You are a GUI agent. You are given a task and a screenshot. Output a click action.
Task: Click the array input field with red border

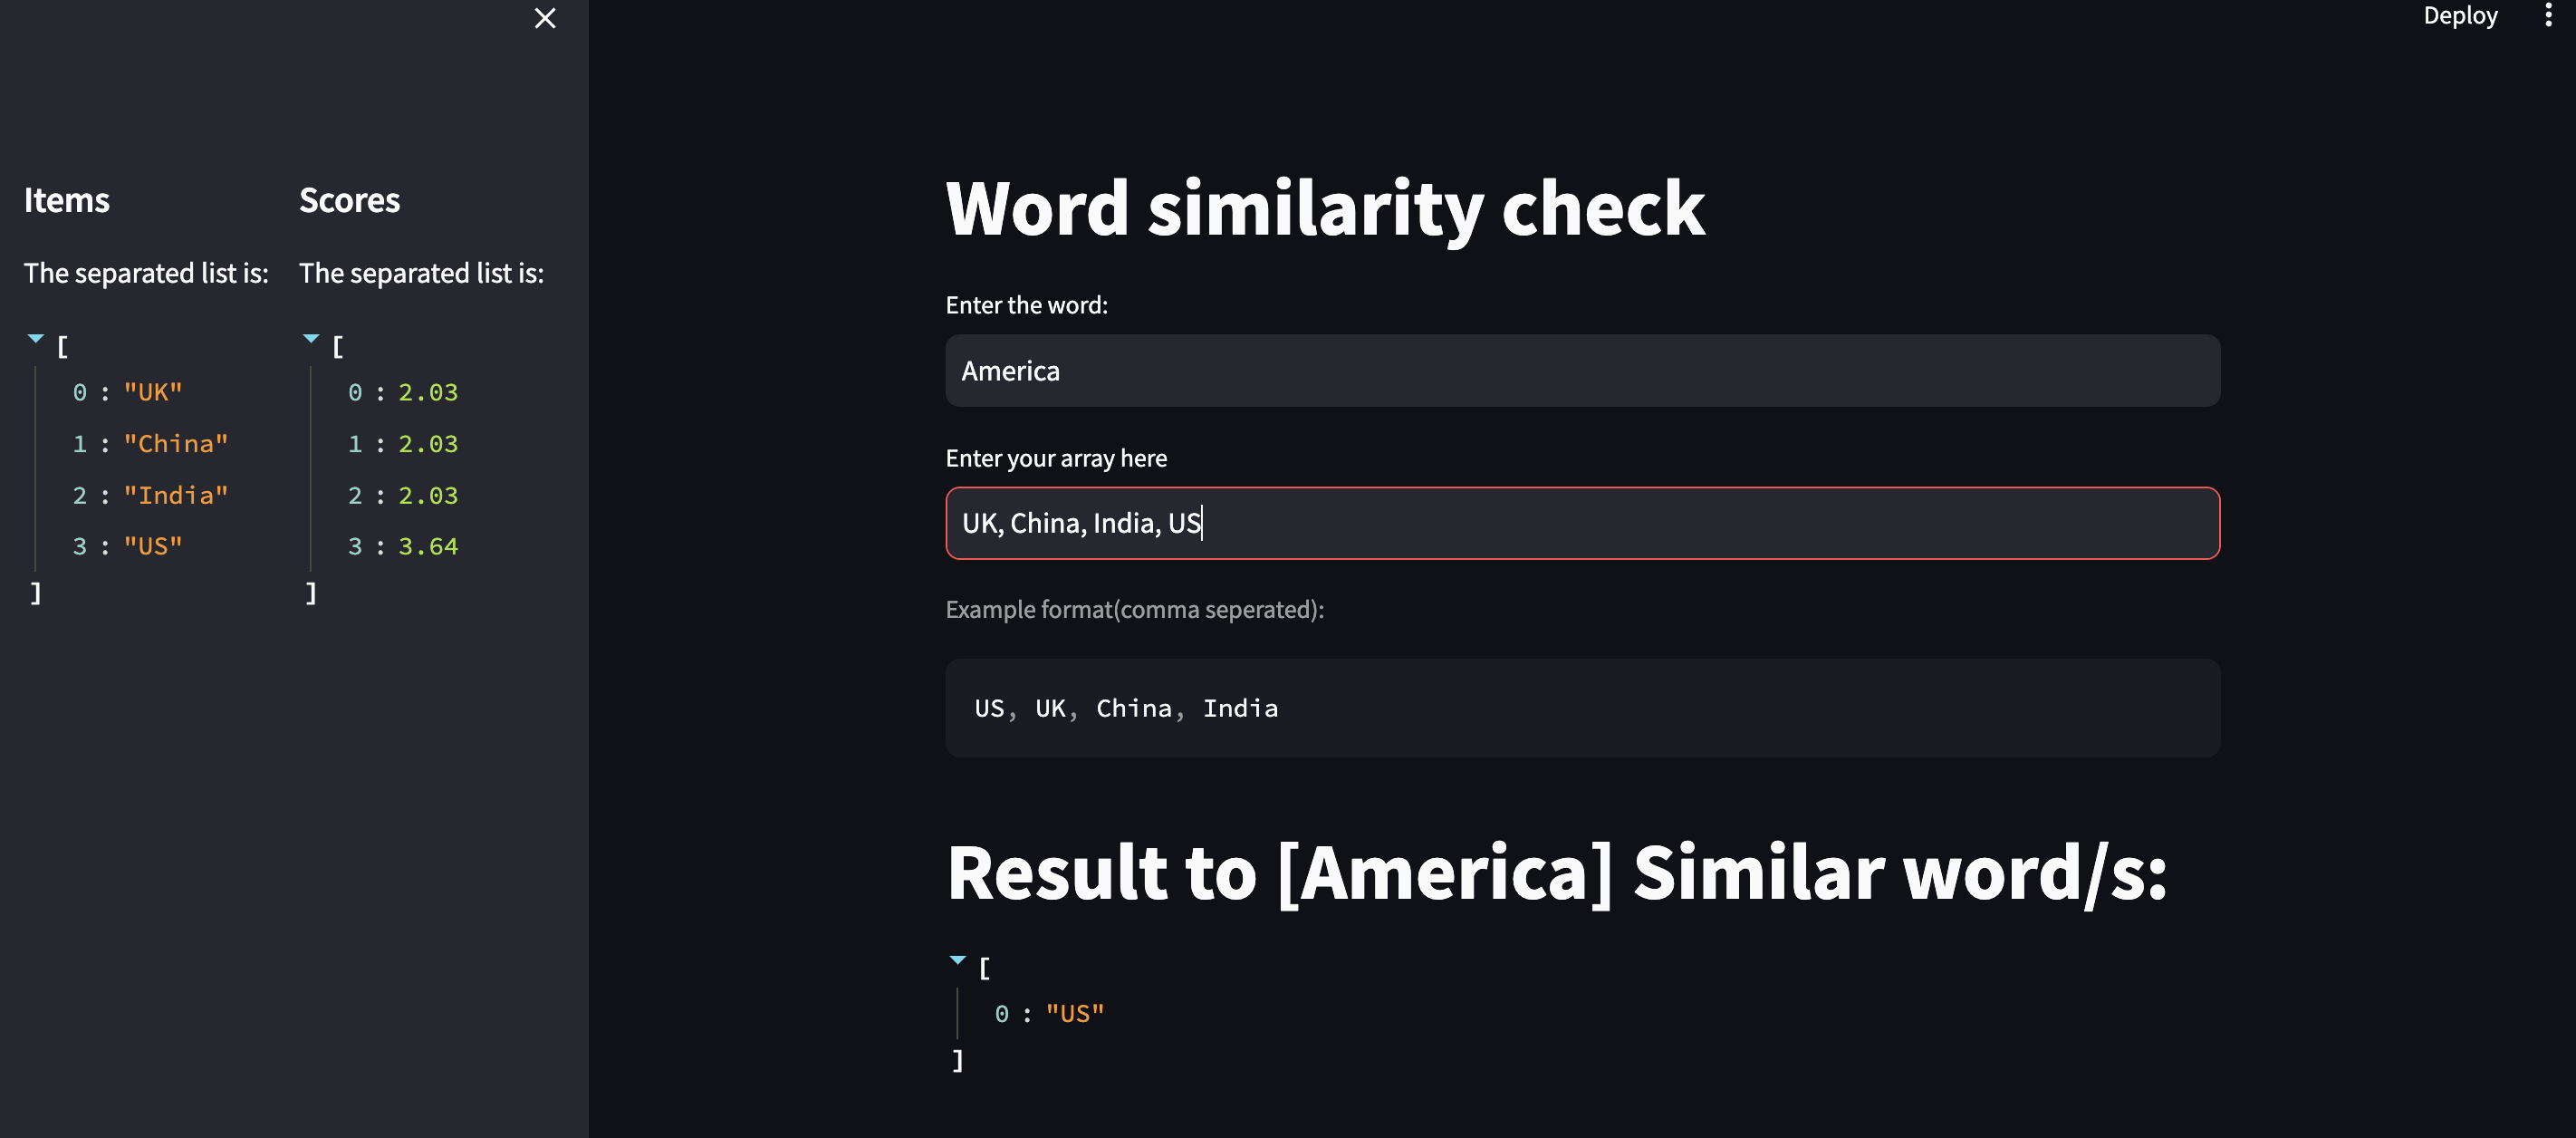pyautogui.click(x=1582, y=523)
